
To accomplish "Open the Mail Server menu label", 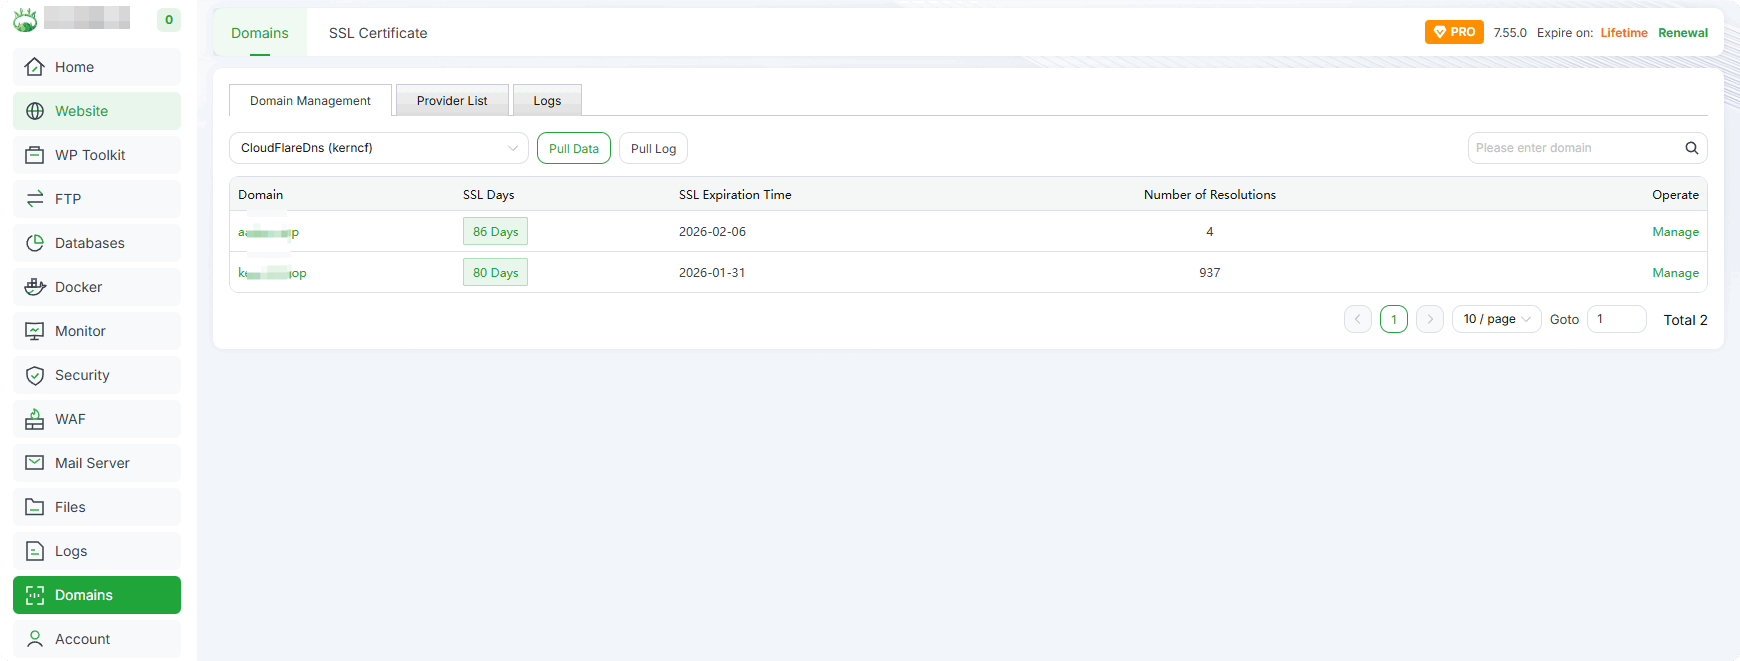I will 92,463.
